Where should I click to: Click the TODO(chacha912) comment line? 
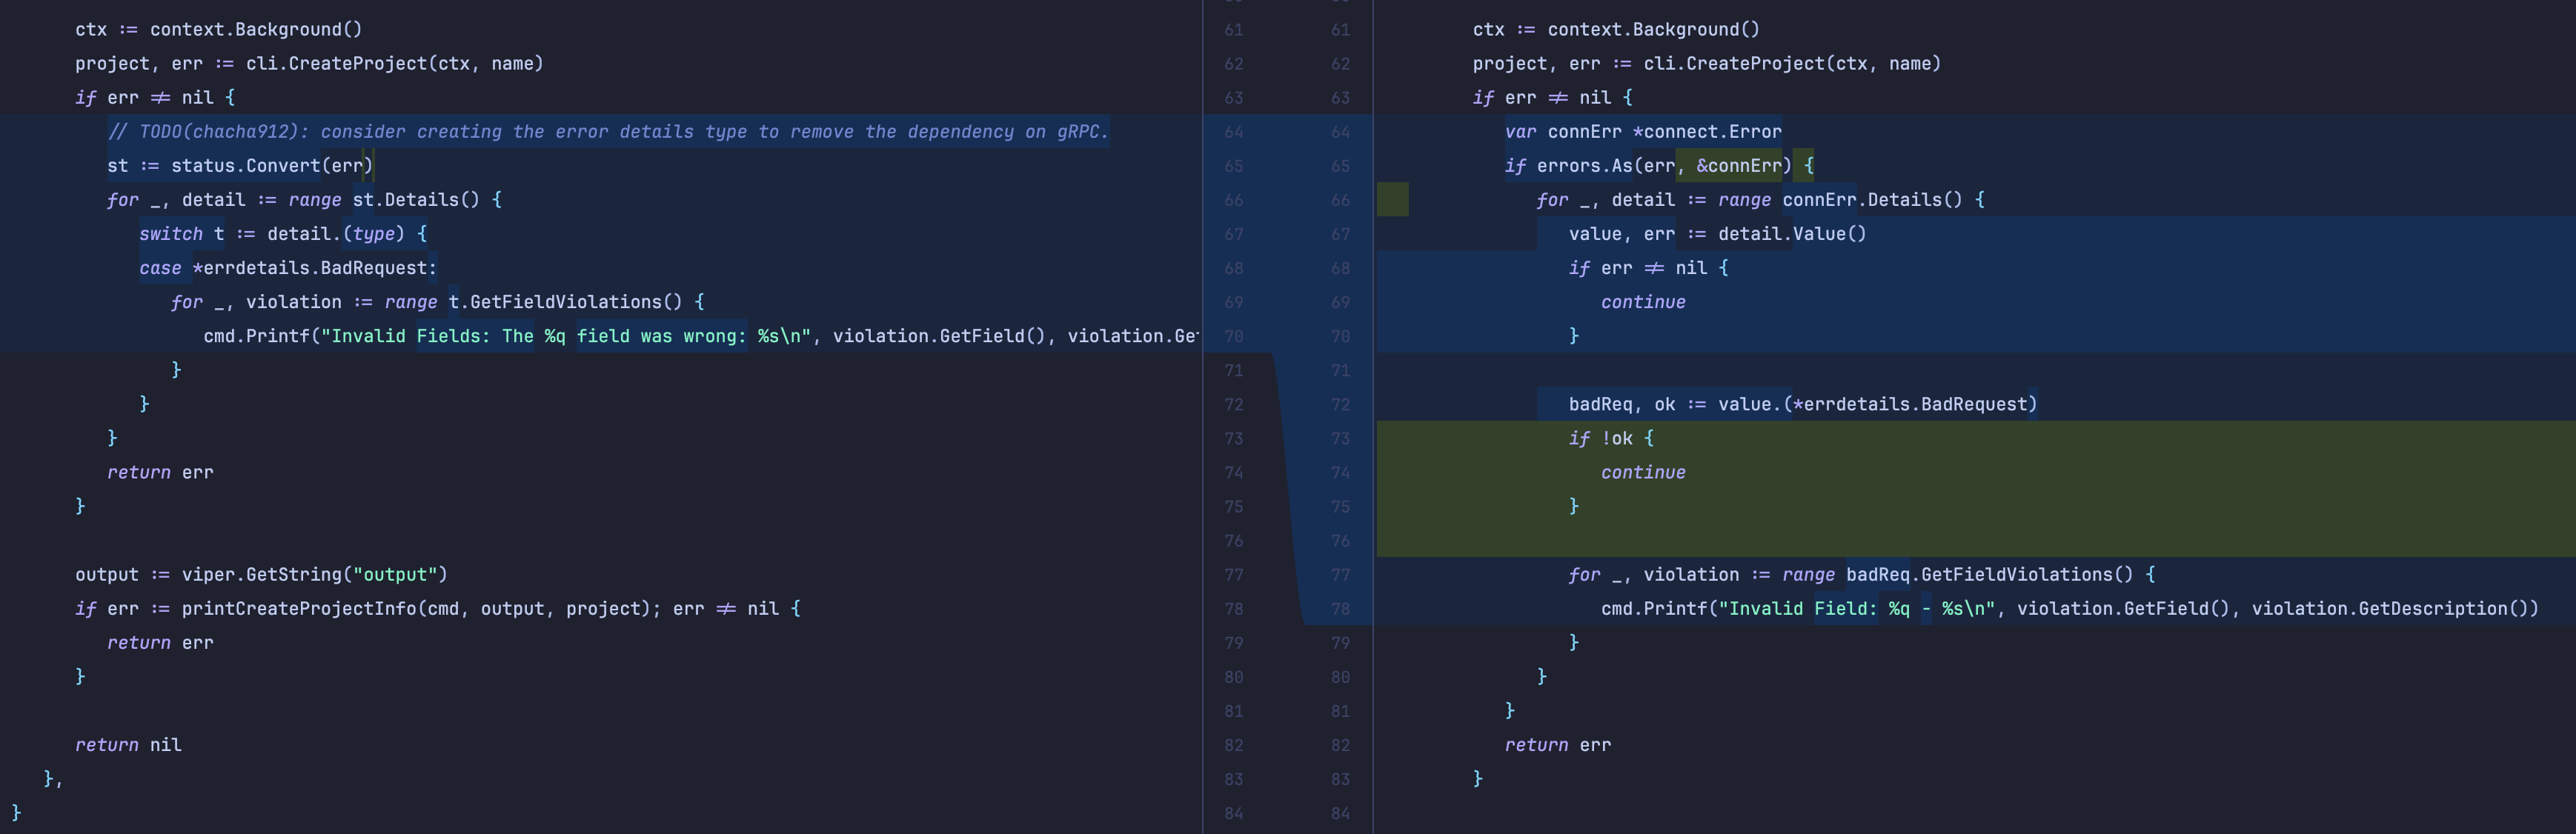click(x=608, y=132)
